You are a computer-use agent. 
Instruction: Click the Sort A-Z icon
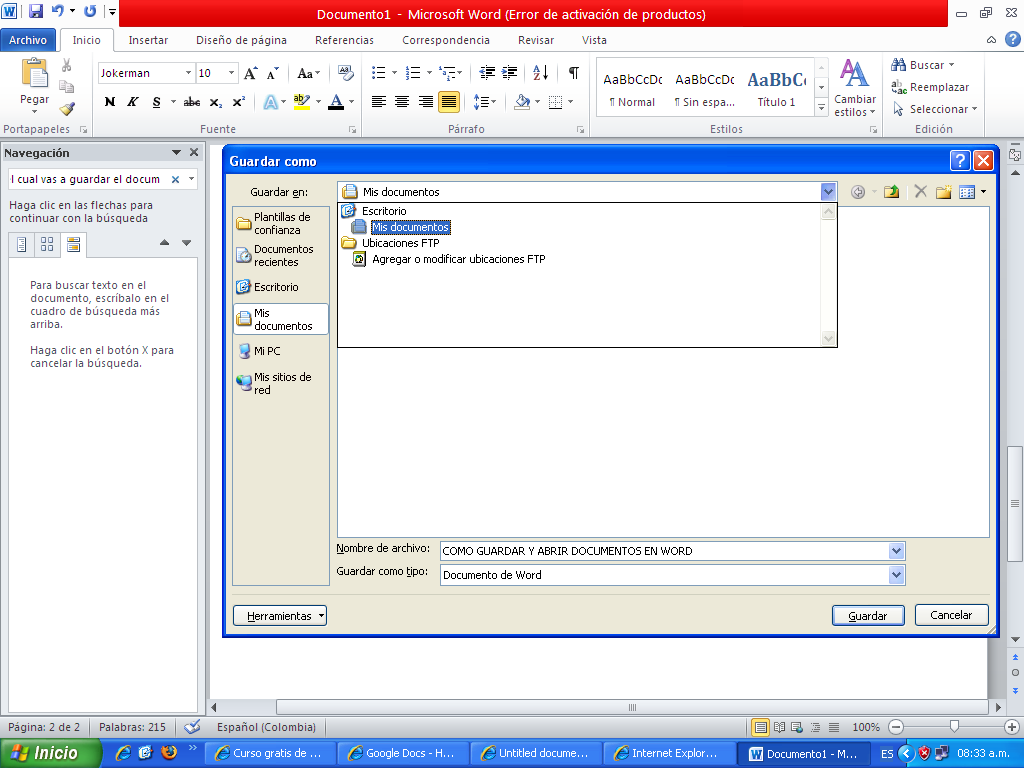coord(541,72)
